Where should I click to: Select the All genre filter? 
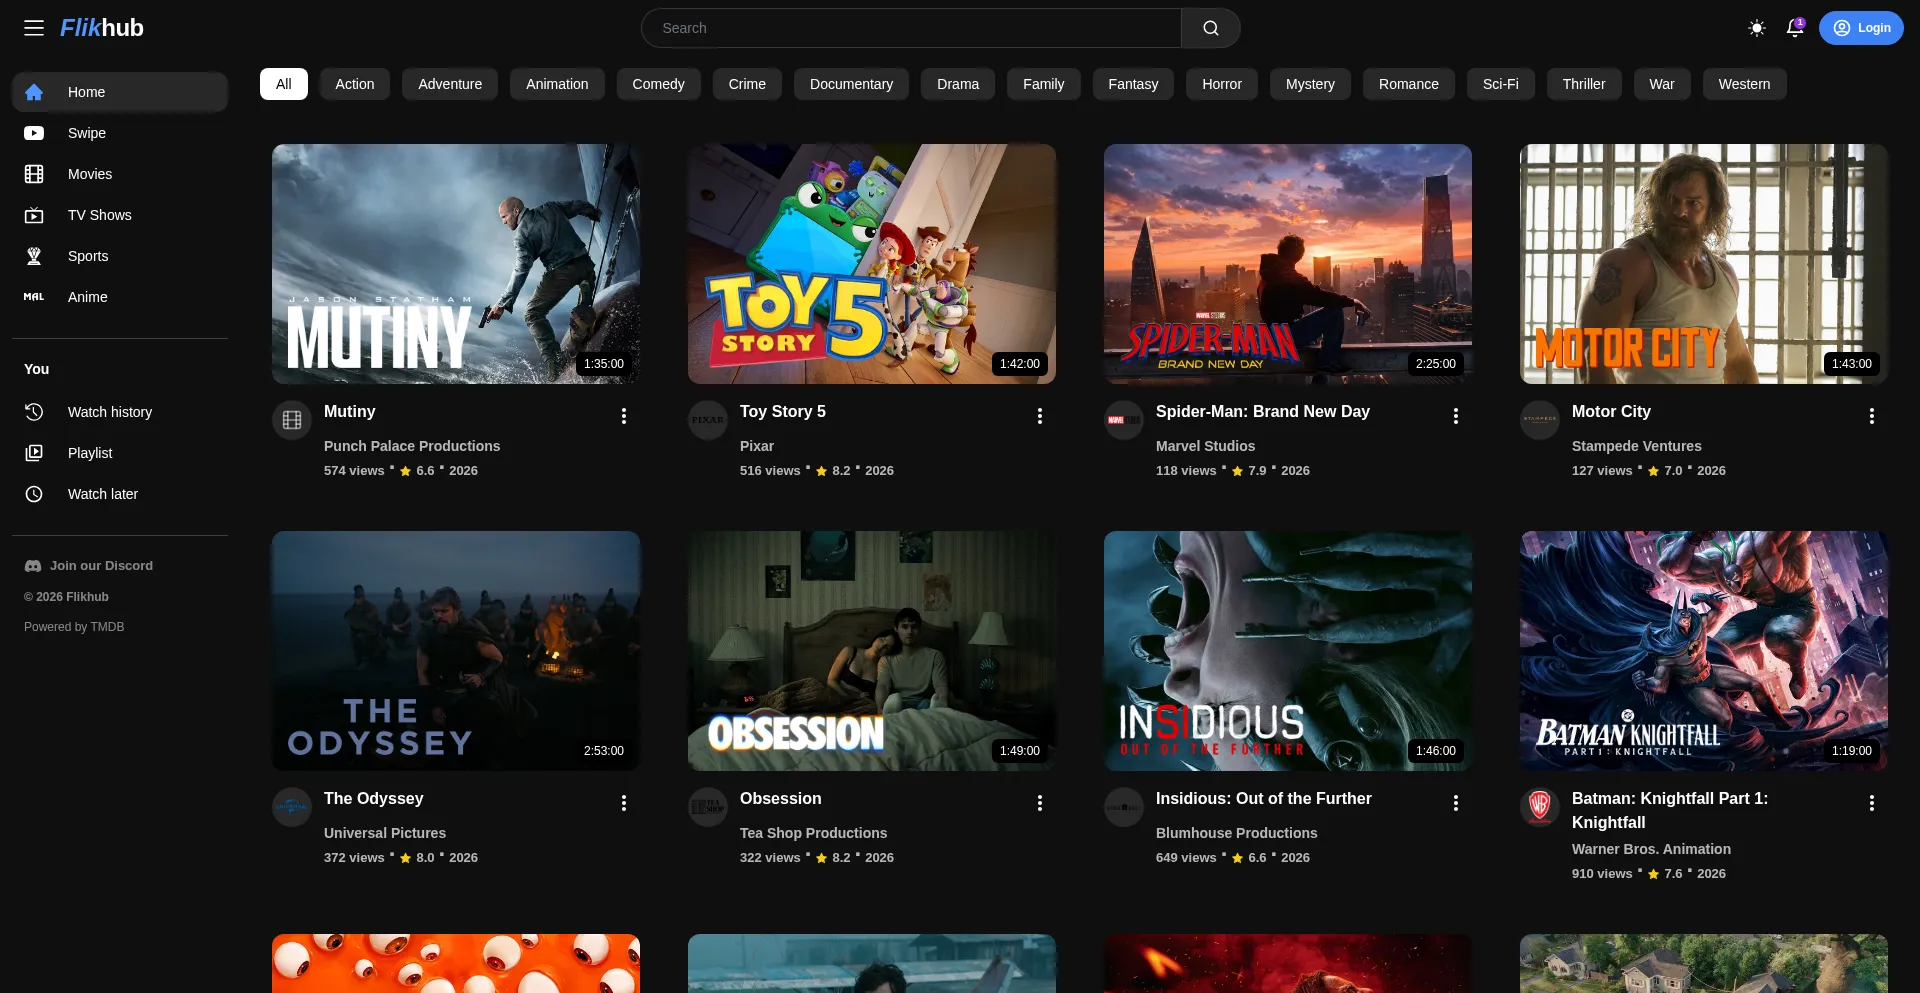click(284, 84)
